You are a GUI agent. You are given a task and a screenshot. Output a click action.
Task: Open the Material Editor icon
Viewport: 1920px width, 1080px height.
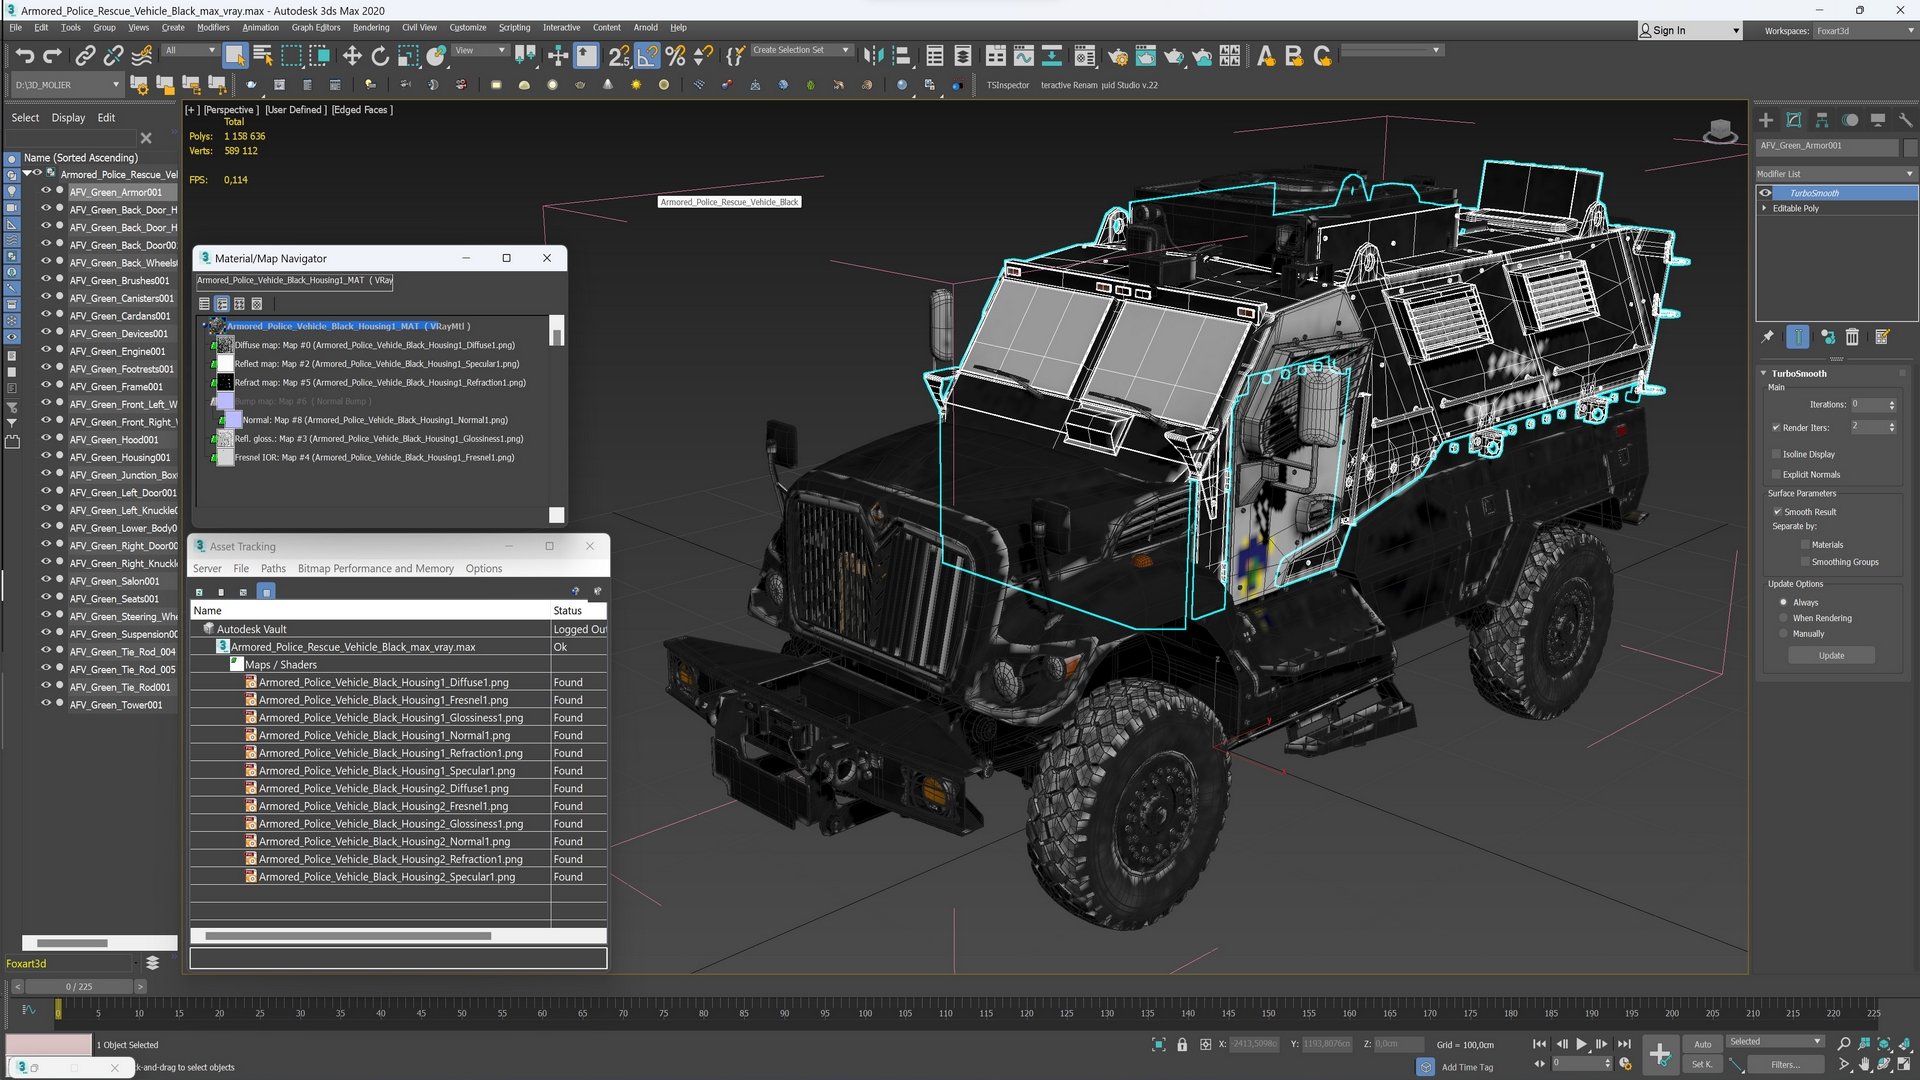click(x=1085, y=56)
